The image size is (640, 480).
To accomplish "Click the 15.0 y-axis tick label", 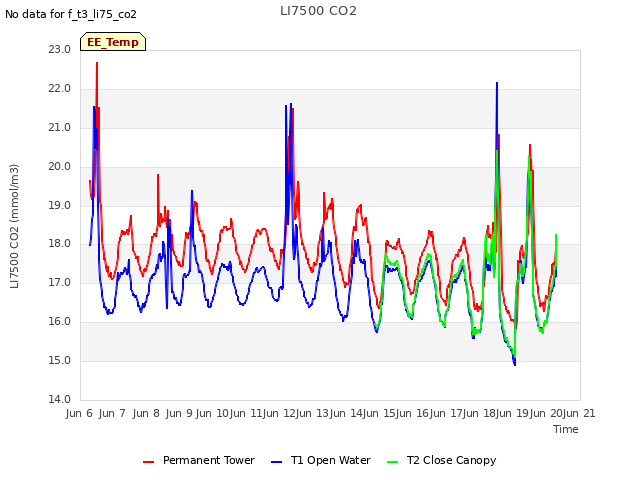I will click(x=60, y=360).
